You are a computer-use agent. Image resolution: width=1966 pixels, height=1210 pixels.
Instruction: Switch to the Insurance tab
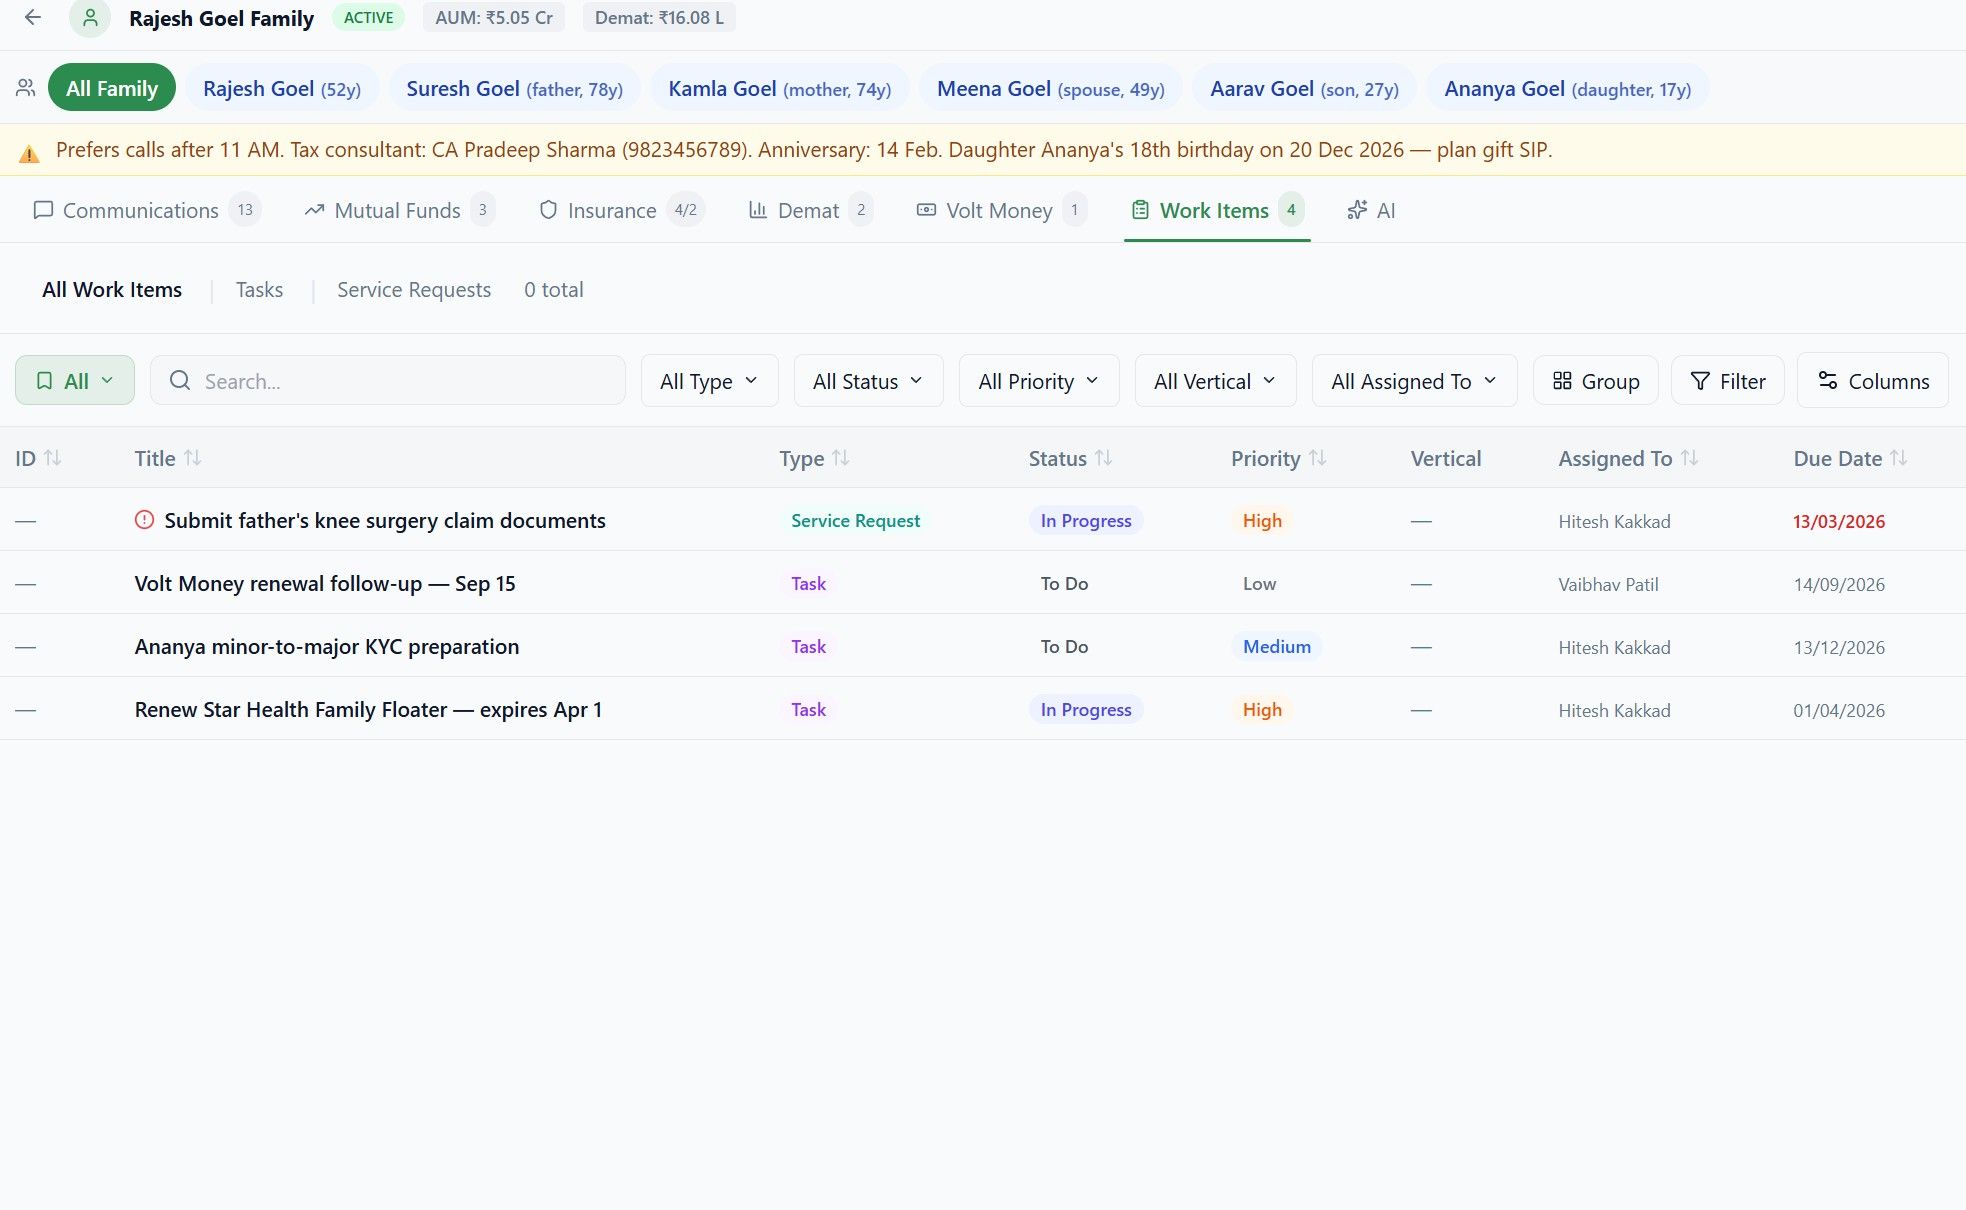611,210
